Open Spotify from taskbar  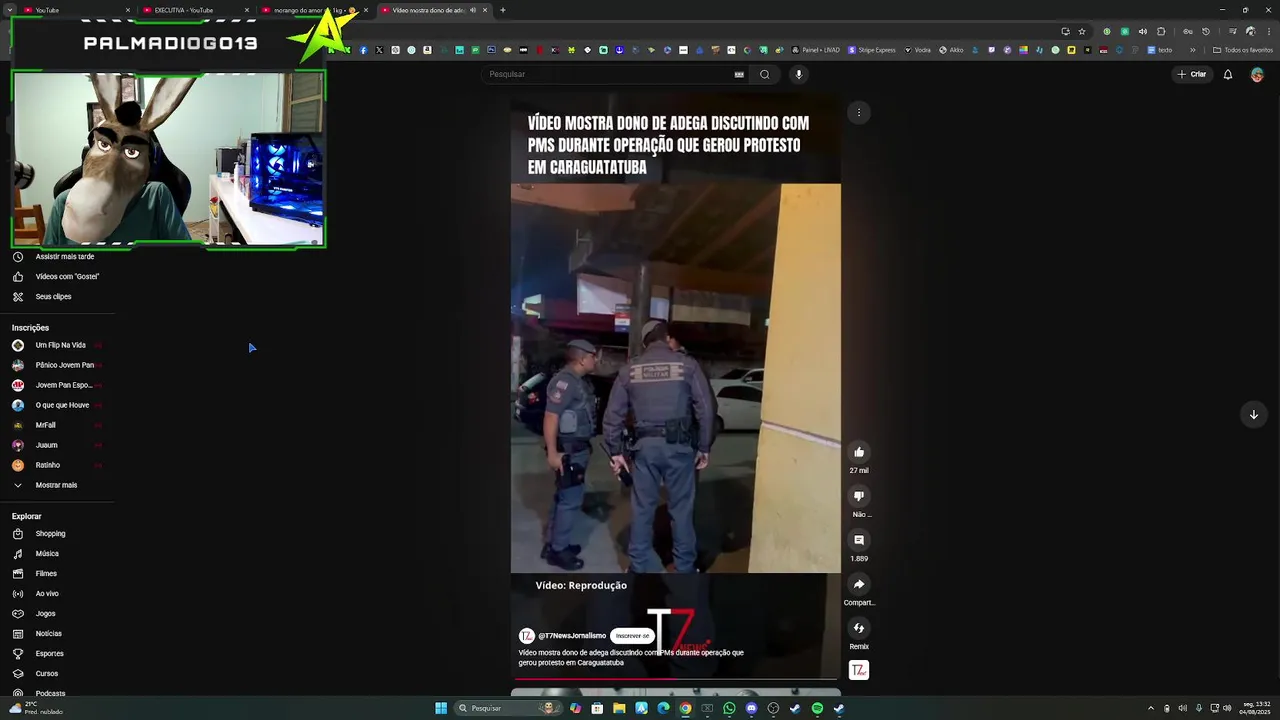click(x=817, y=708)
